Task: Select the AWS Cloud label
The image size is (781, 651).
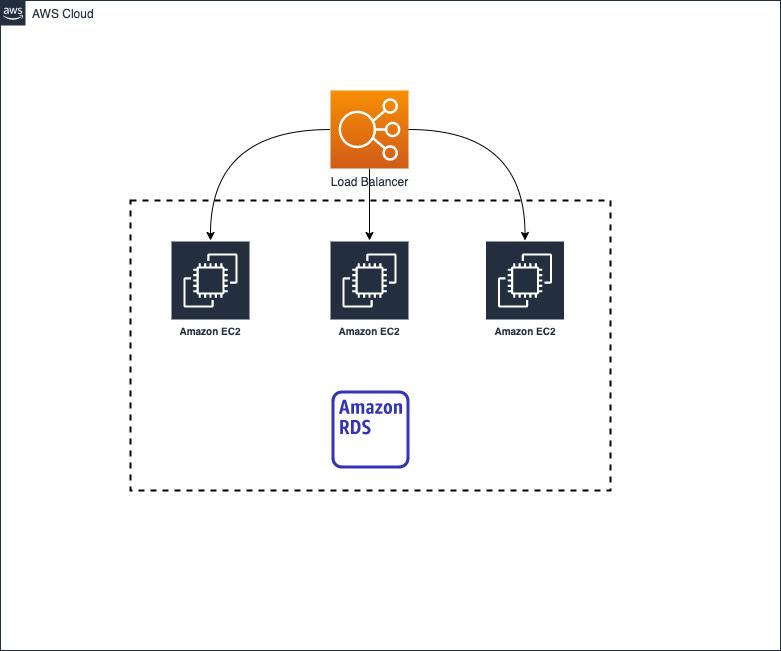Action: pyautogui.click(x=63, y=14)
